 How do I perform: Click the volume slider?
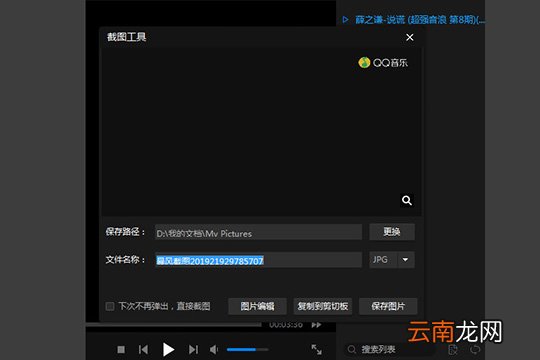[x=247, y=350]
